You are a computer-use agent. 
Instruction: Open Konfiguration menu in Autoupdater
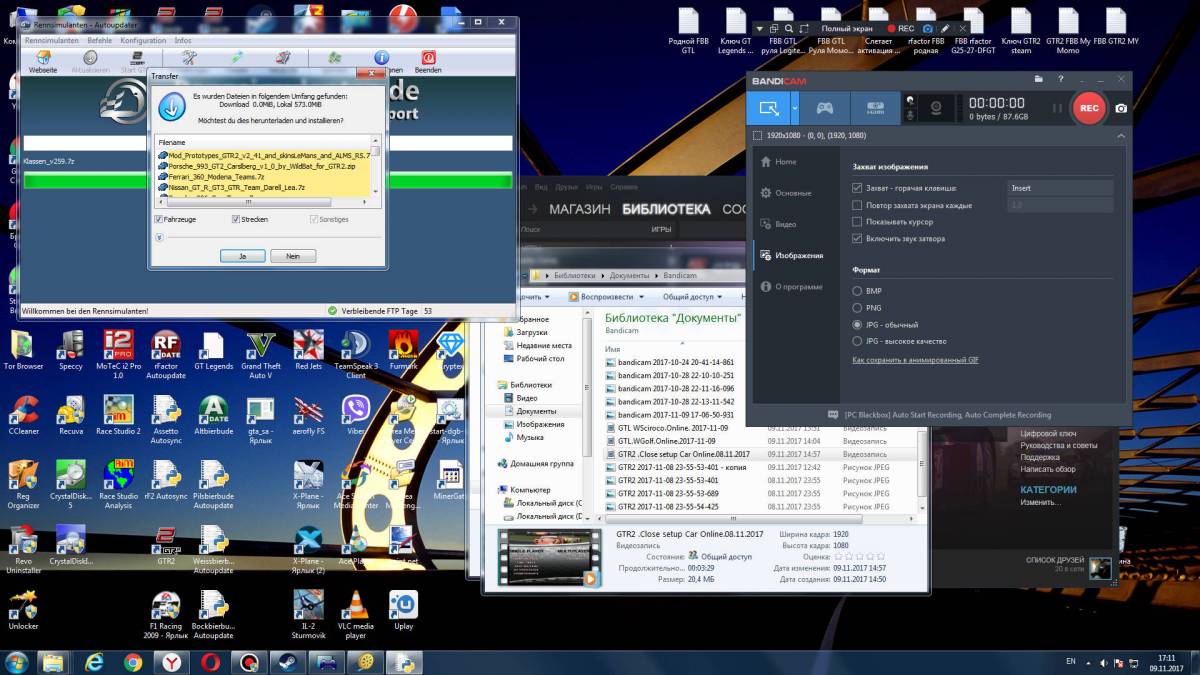143,40
